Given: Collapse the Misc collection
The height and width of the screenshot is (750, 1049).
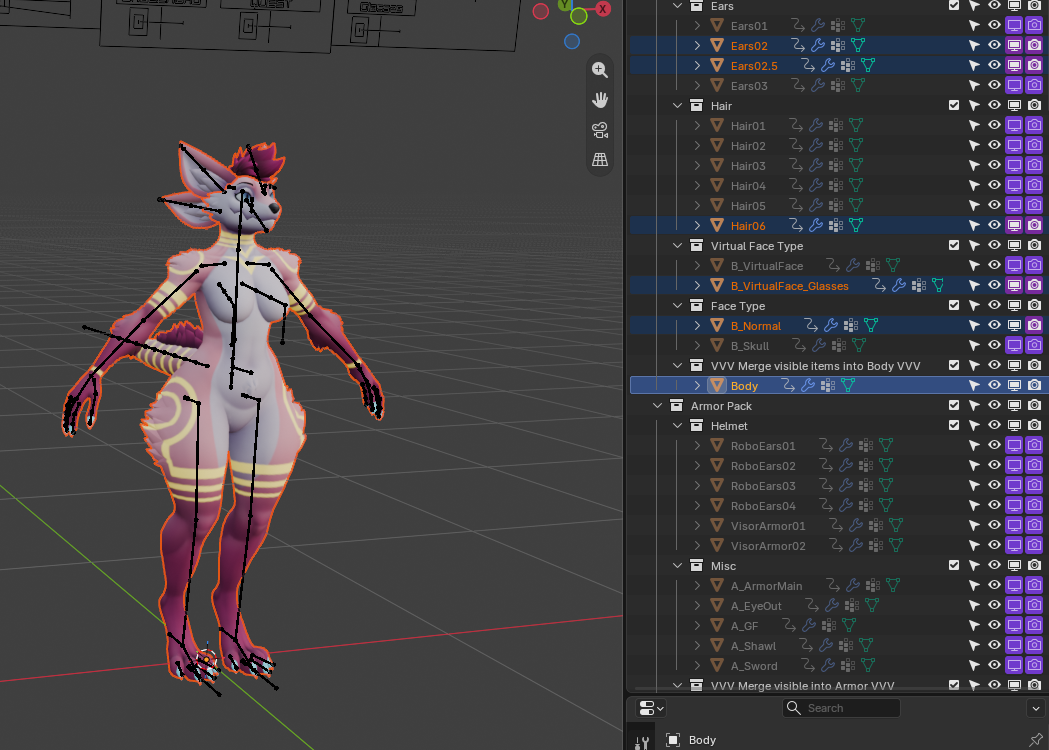Looking at the screenshot, I should coord(677,565).
